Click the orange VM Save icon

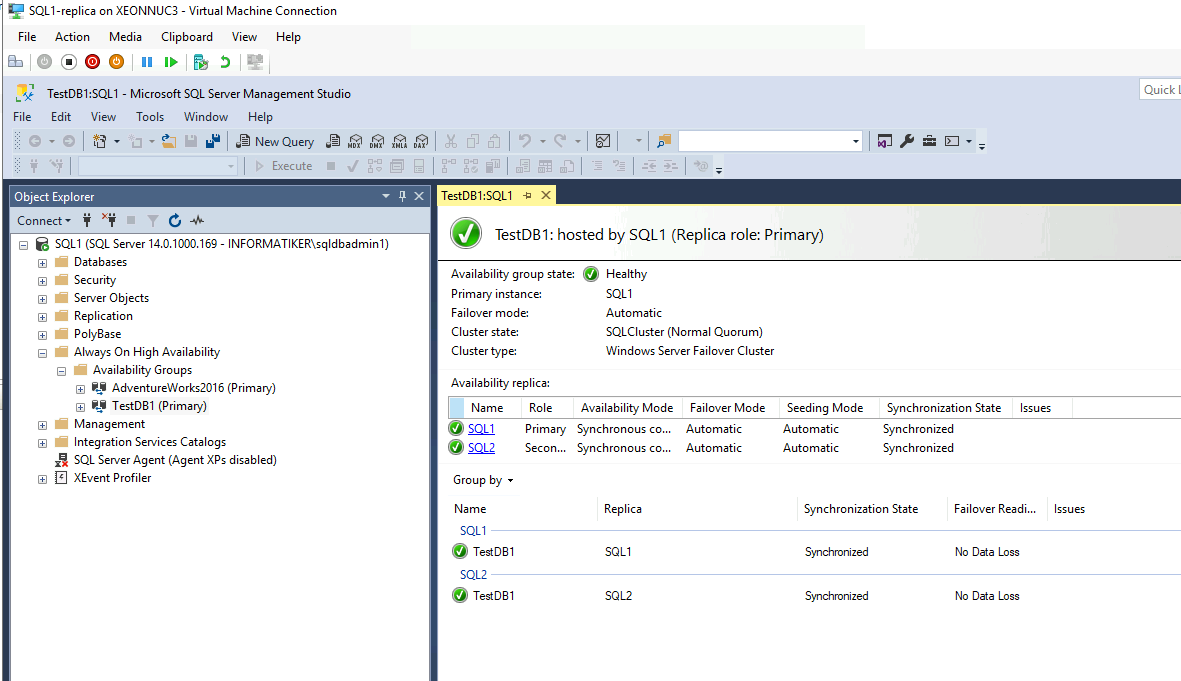click(117, 62)
